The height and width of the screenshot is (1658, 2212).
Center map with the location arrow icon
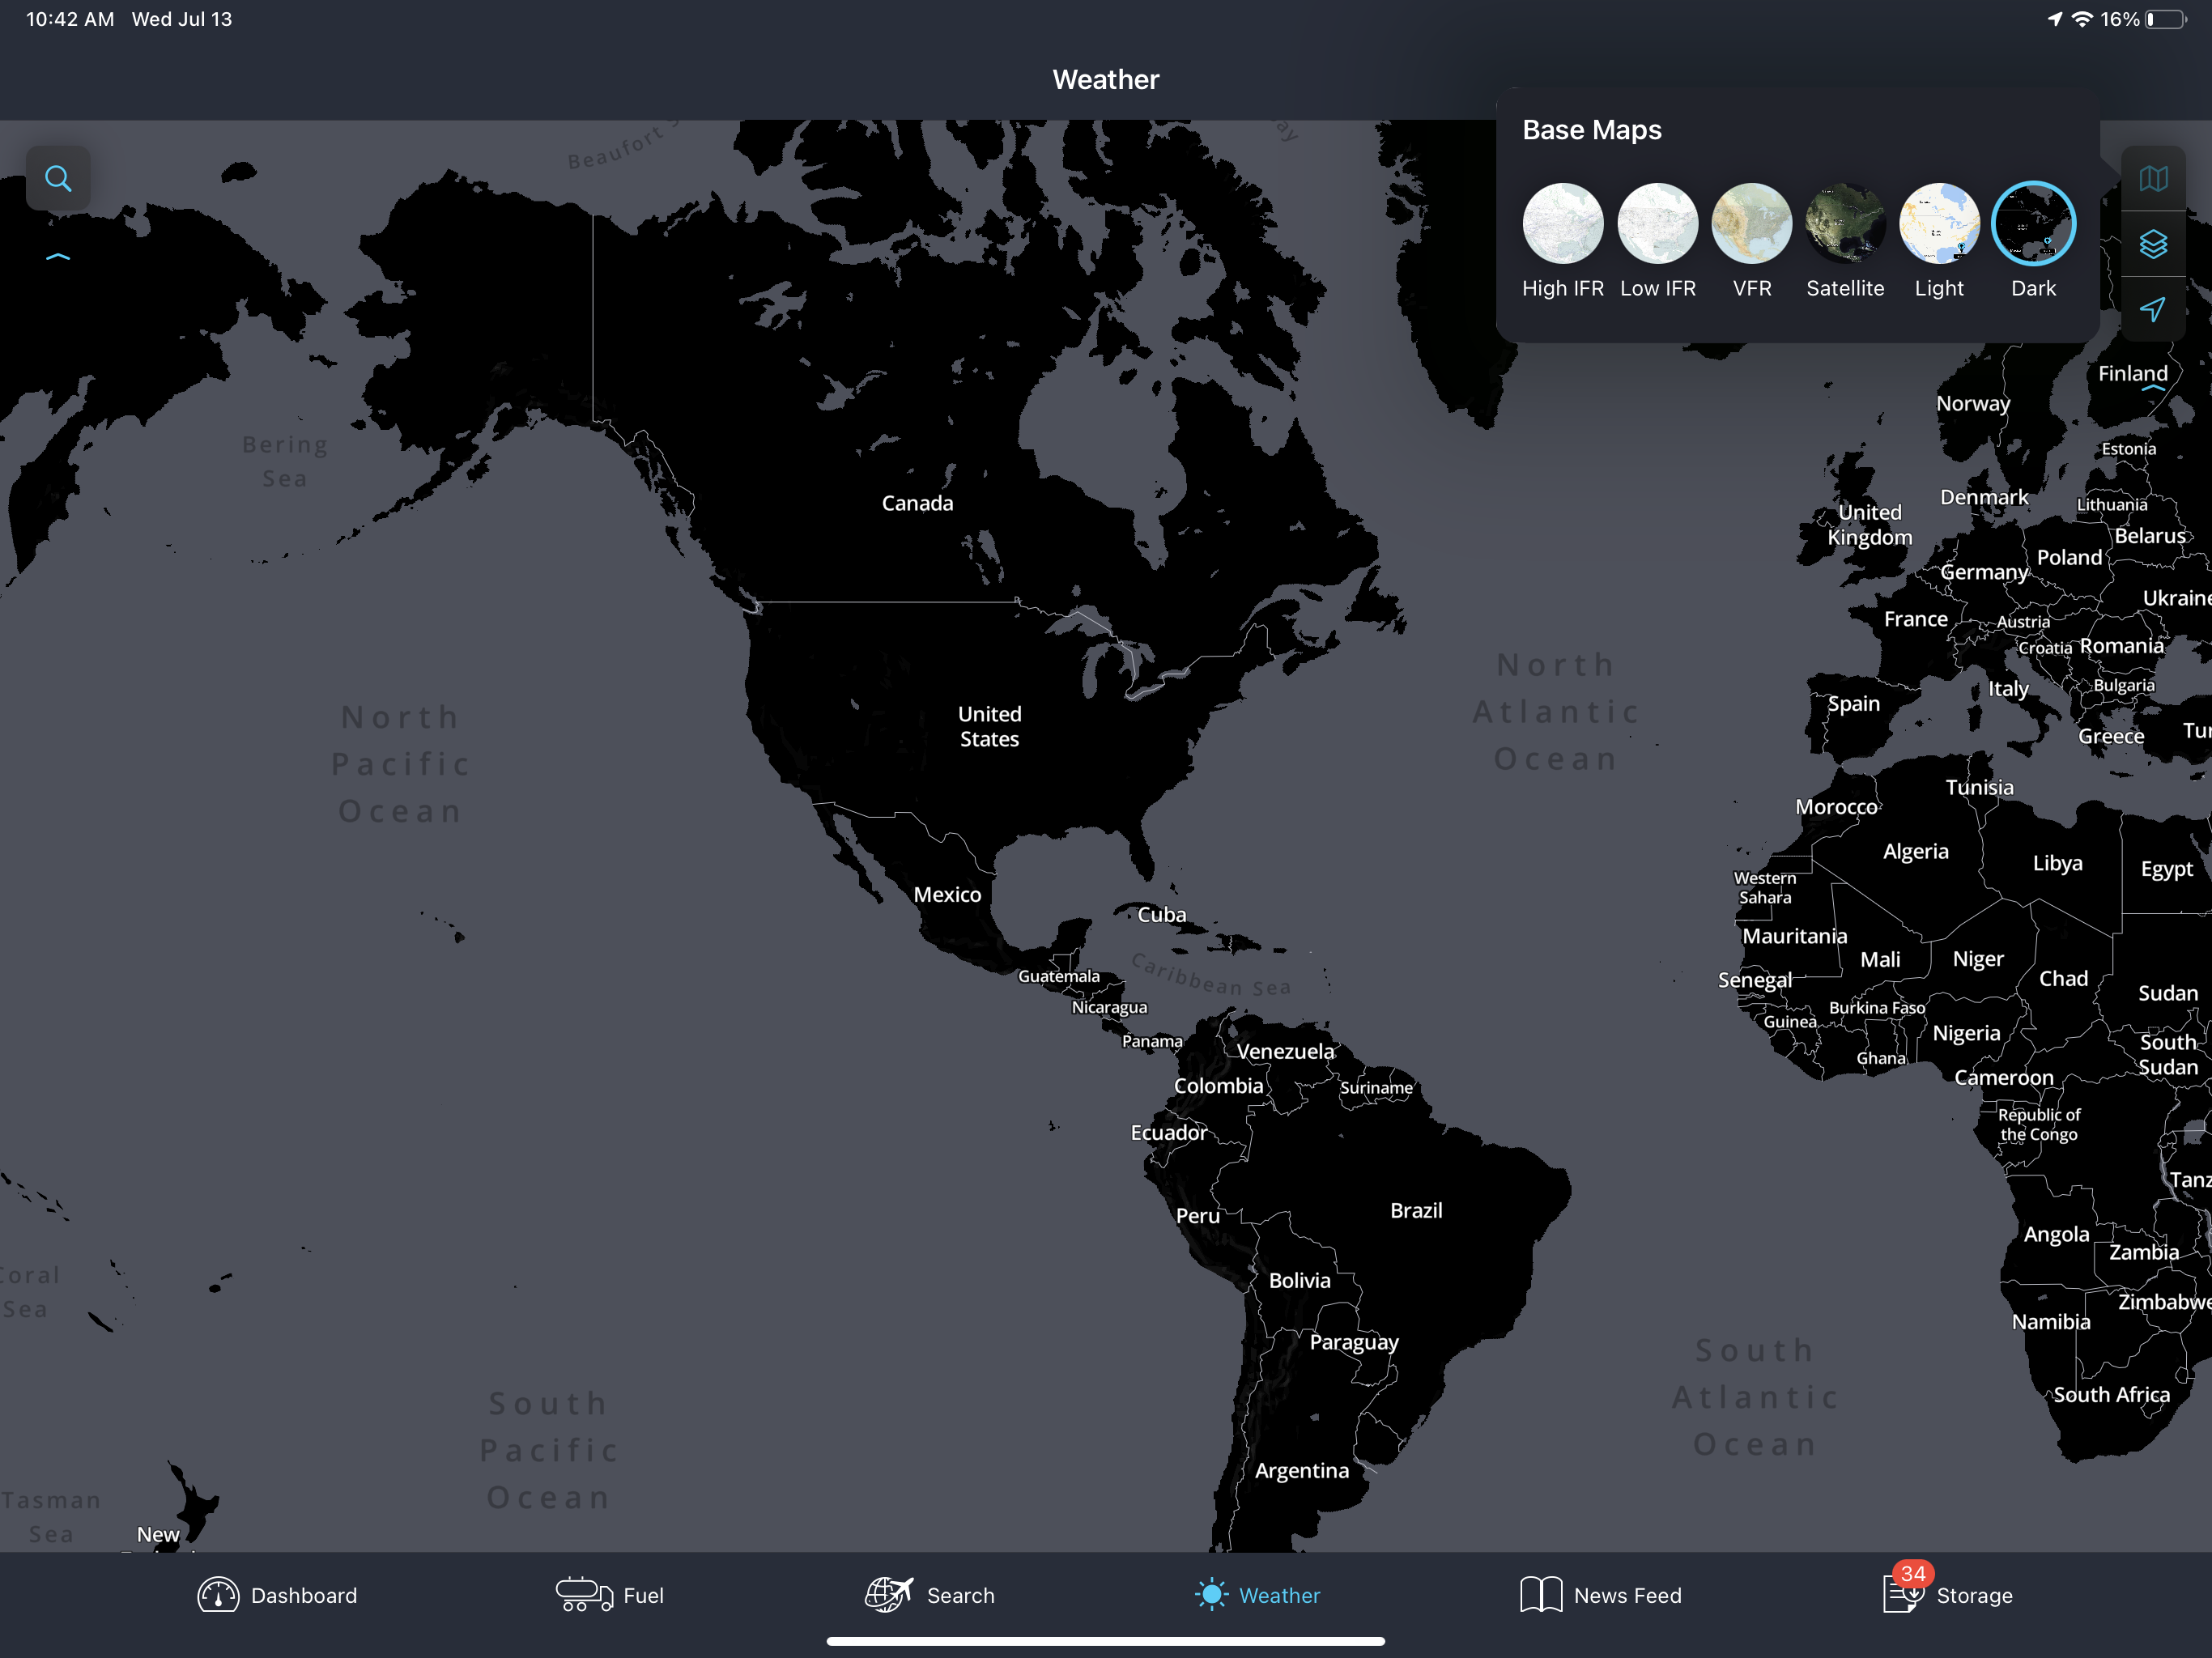click(x=2153, y=309)
